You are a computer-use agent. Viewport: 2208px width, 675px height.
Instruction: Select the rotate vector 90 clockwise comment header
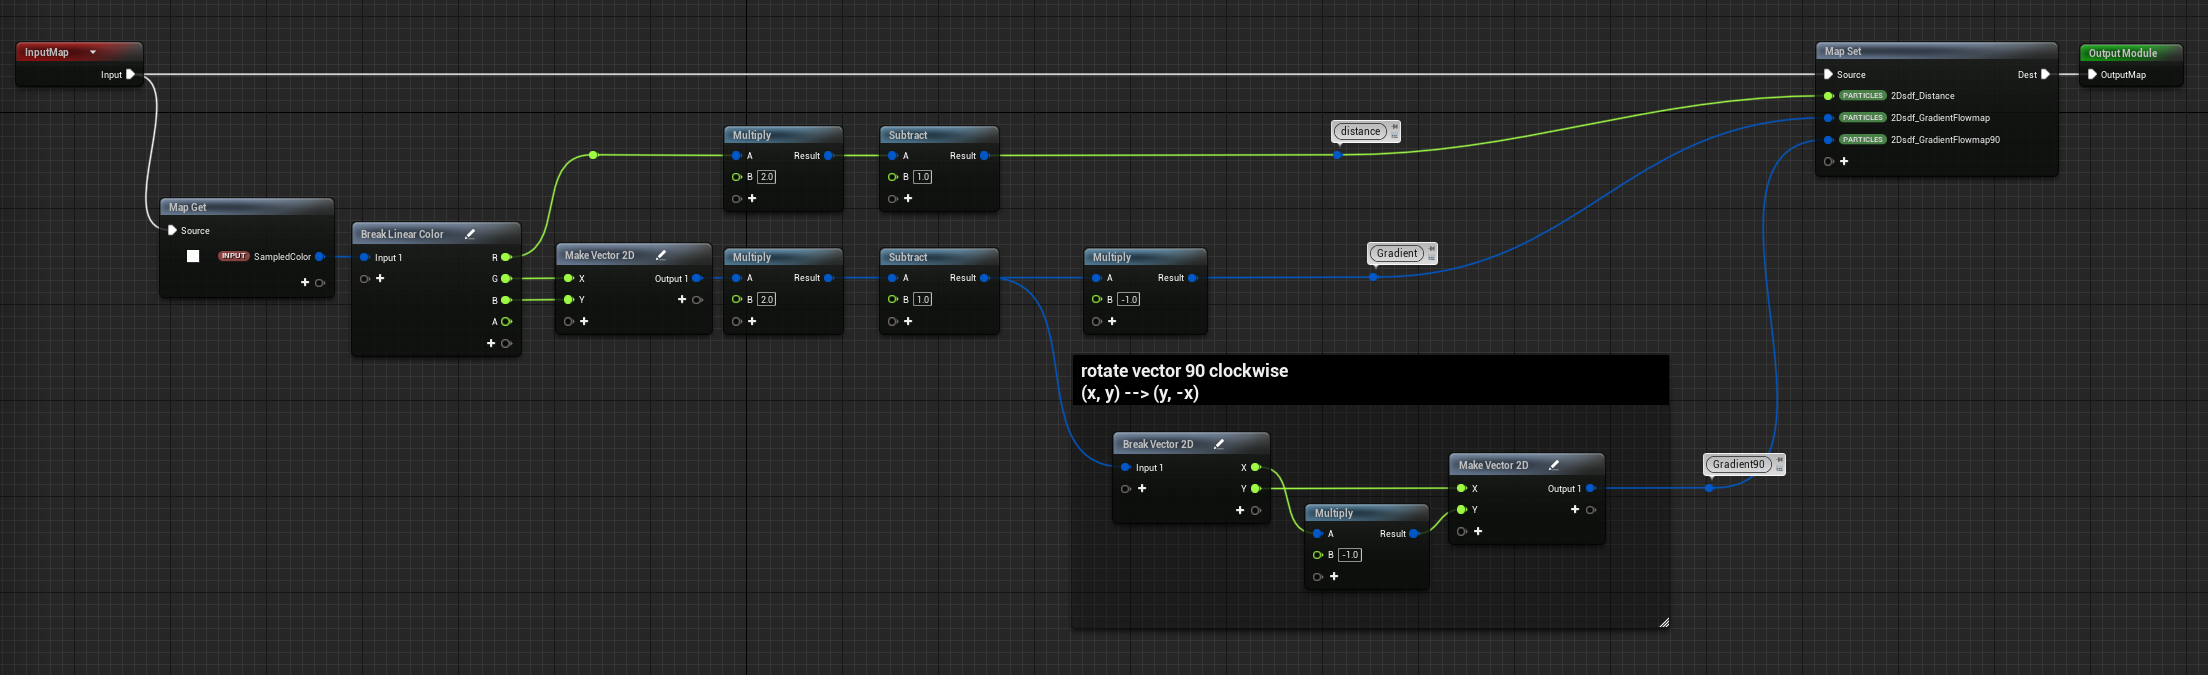(x=1369, y=381)
